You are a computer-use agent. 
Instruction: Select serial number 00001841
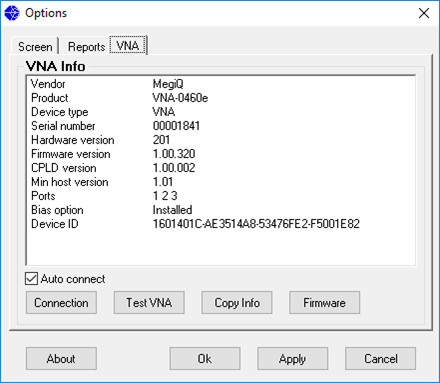coord(176,126)
